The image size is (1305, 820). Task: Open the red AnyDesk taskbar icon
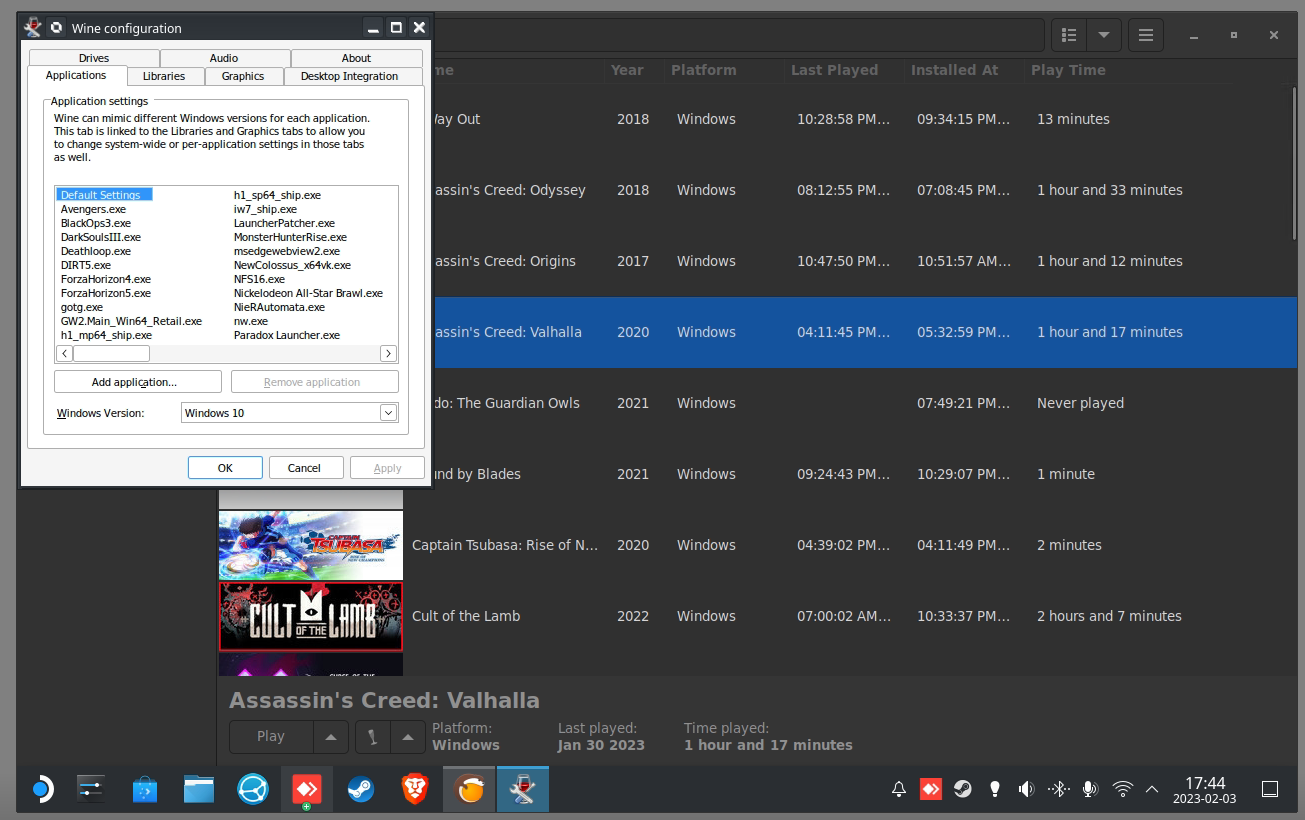pyautogui.click(x=307, y=790)
